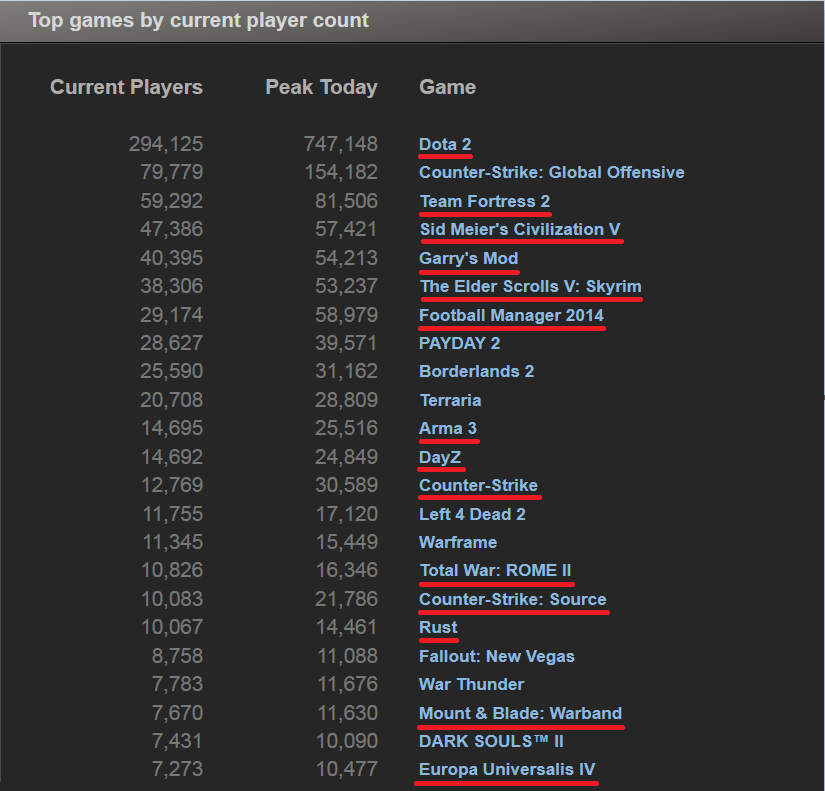Click the Current Players column header
Screen dimensions: 825x791
(x=126, y=87)
